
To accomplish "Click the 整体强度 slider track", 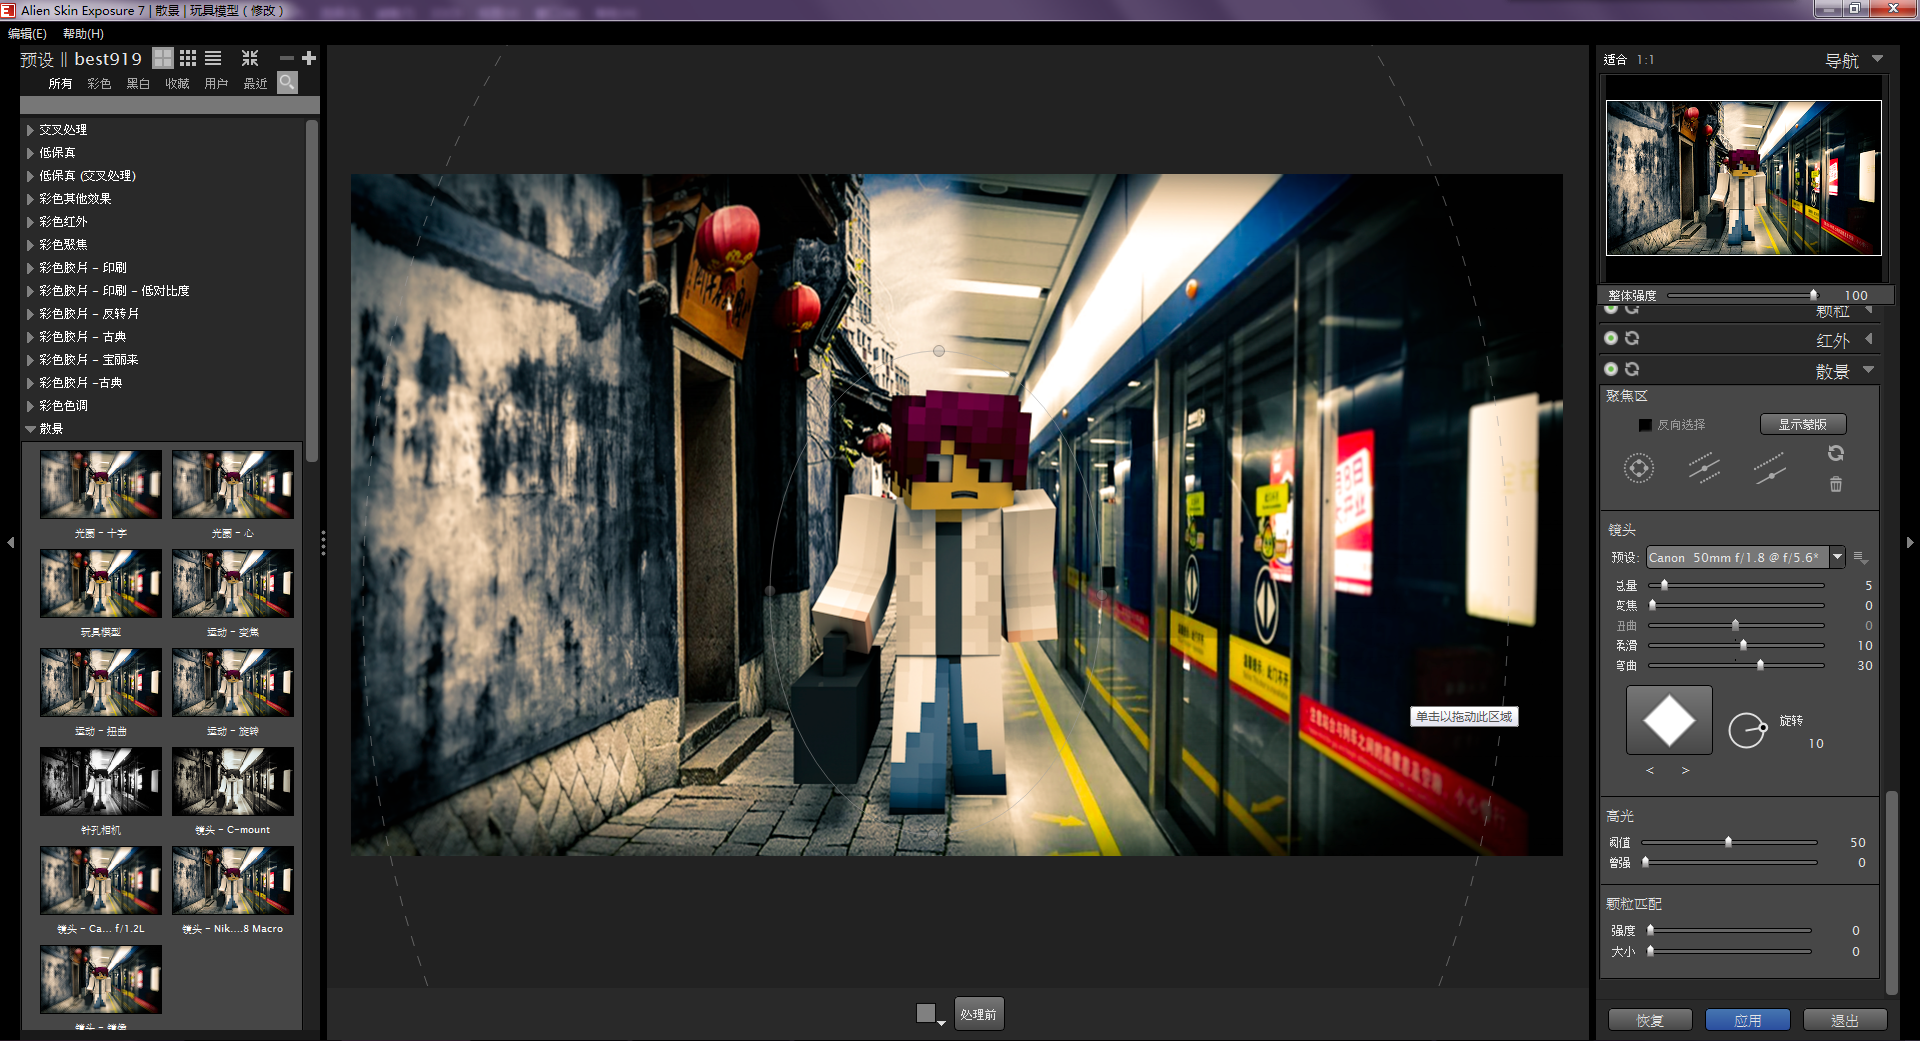I will point(1740,296).
